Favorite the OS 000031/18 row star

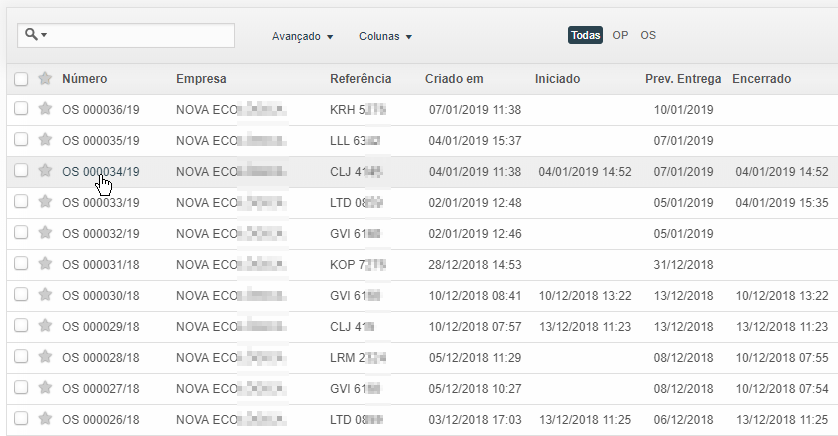tap(45, 264)
